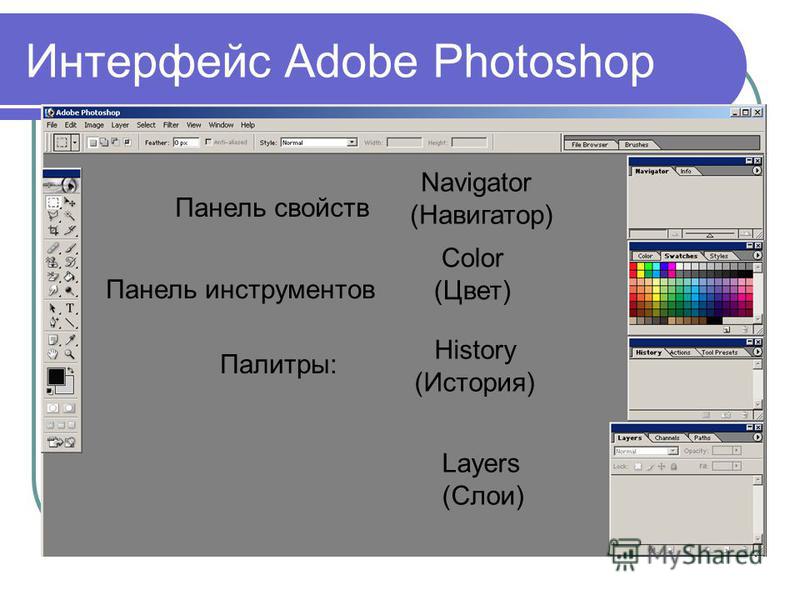Image resolution: width=800 pixels, height=600 pixels.
Task: Open the Layers palette flyout menu
Action: pos(757,437)
